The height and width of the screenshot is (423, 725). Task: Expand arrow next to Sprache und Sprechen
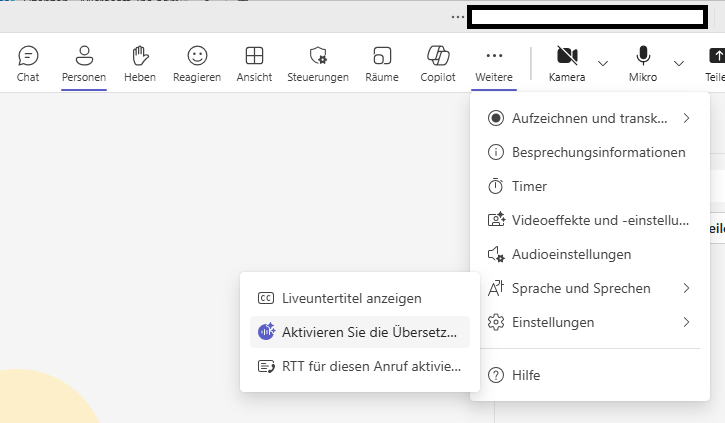pyautogui.click(x=687, y=288)
